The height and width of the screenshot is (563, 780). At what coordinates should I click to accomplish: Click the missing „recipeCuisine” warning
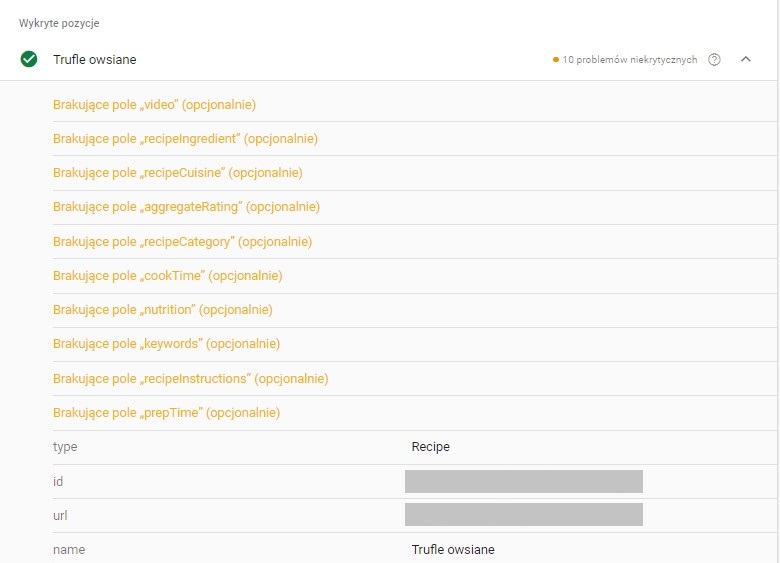(x=177, y=173)
